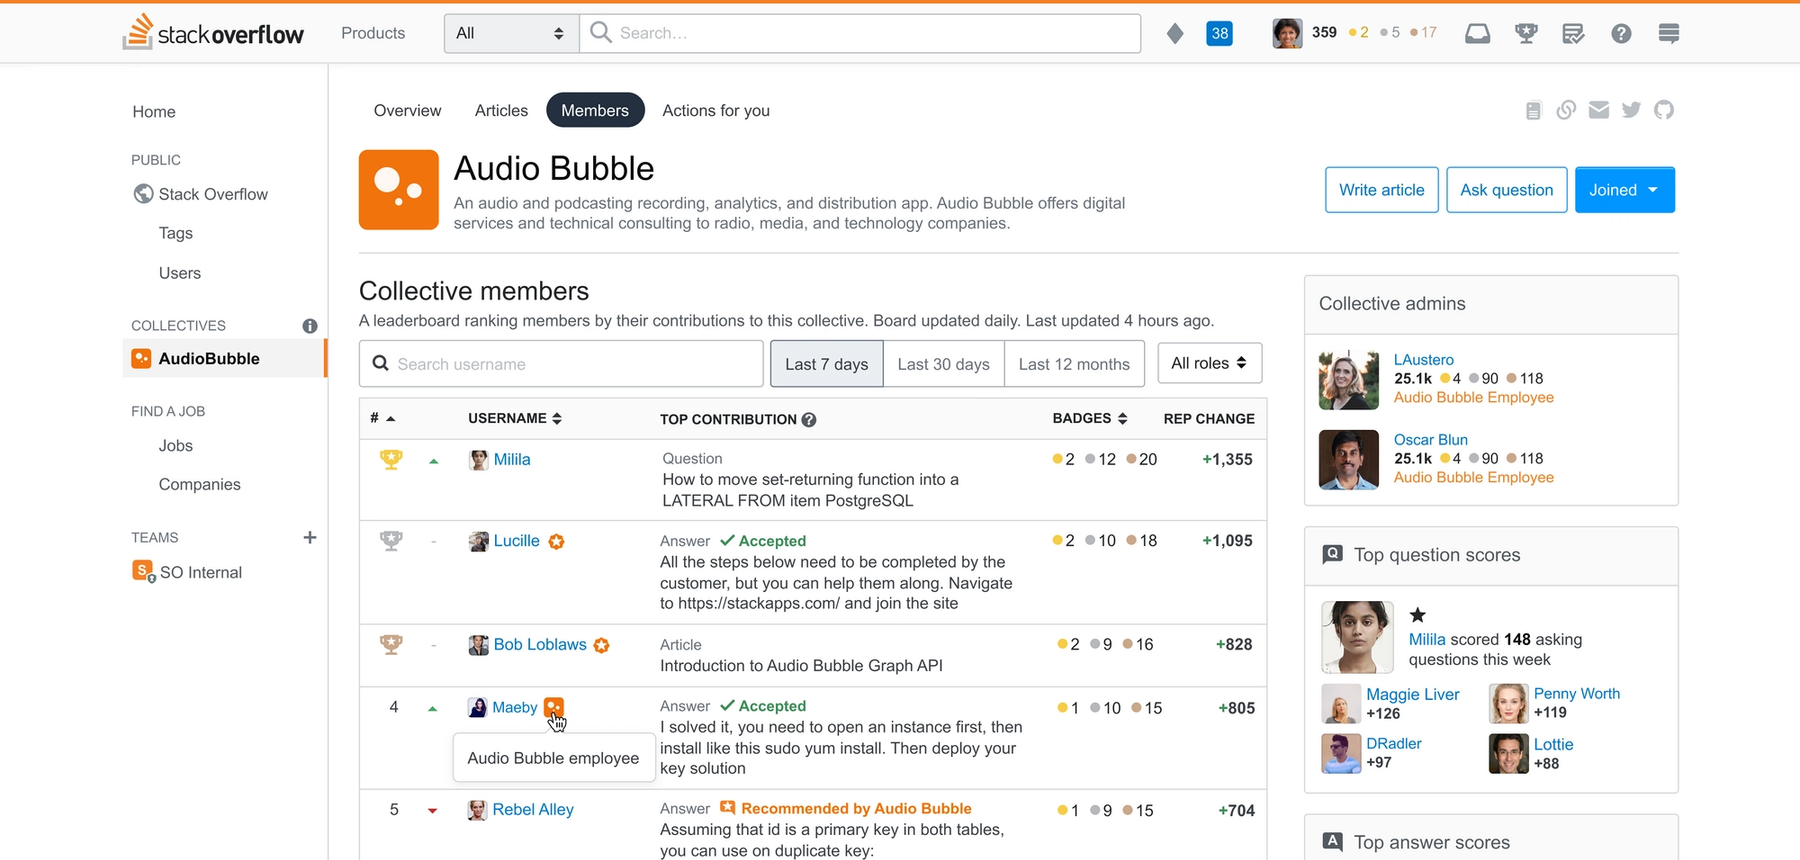Sort by the # rank column
The height and width of the screenshot is (860, 1800).
click(x=382, y=418)
